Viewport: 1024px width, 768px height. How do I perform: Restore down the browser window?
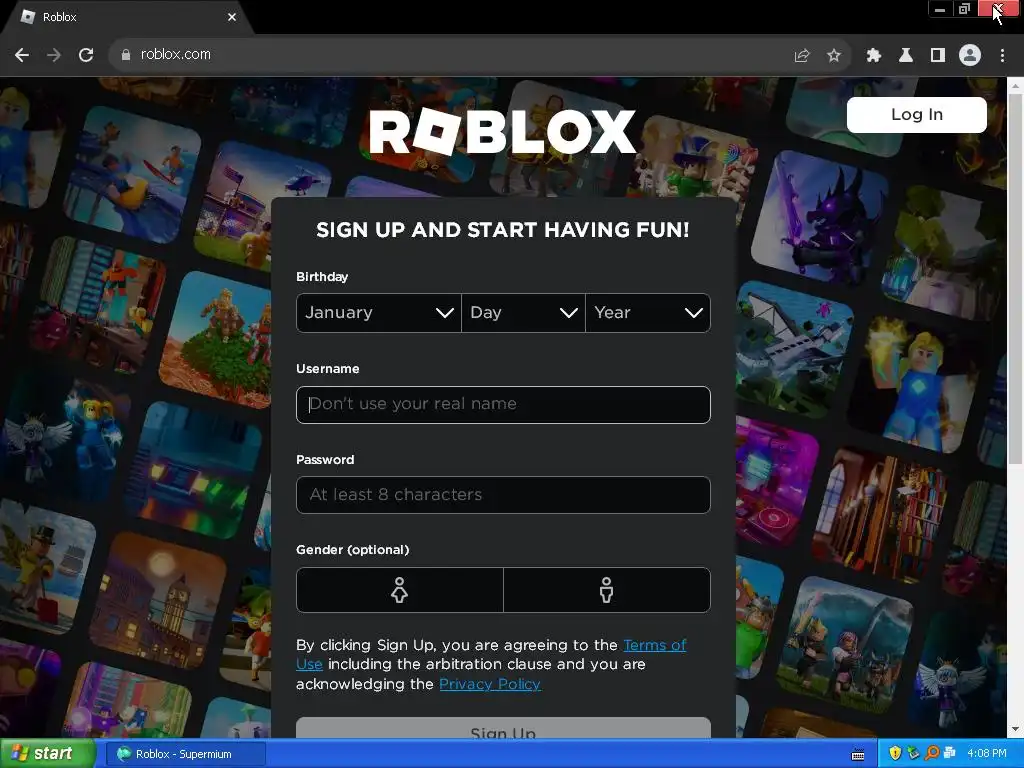[965, 9]
